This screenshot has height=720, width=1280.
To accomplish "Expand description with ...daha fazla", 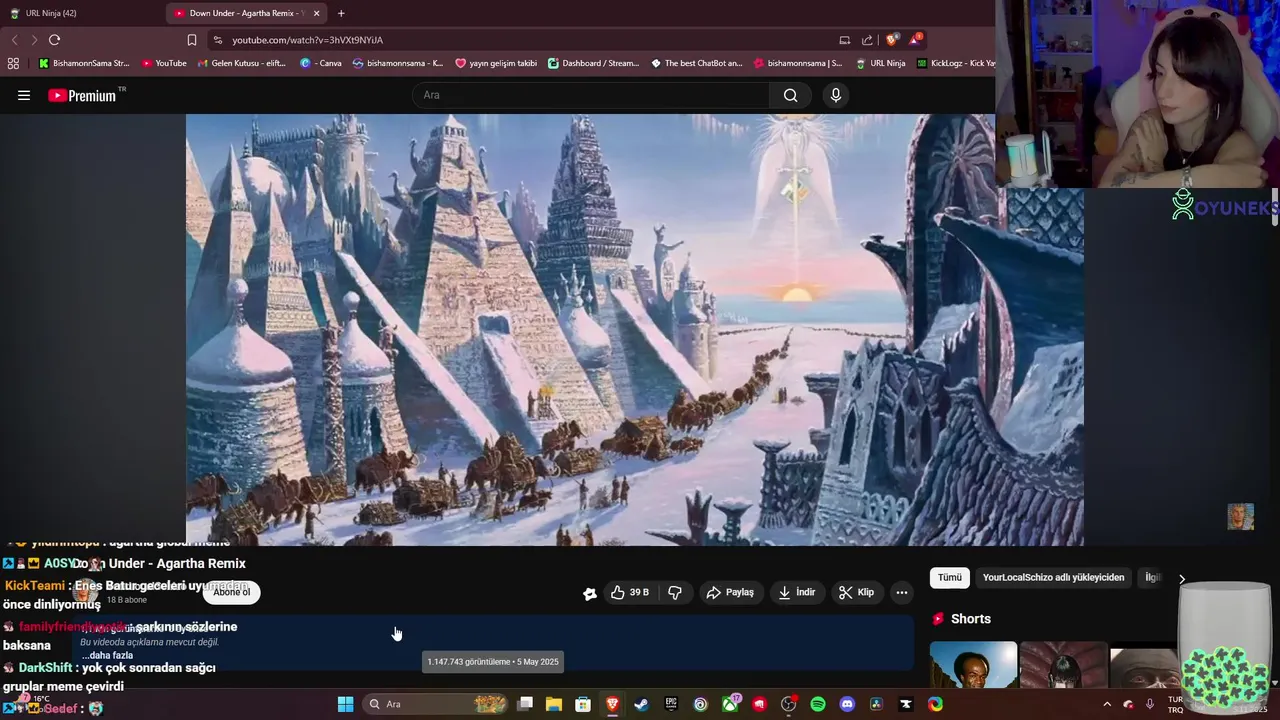I will pos(107,655).
